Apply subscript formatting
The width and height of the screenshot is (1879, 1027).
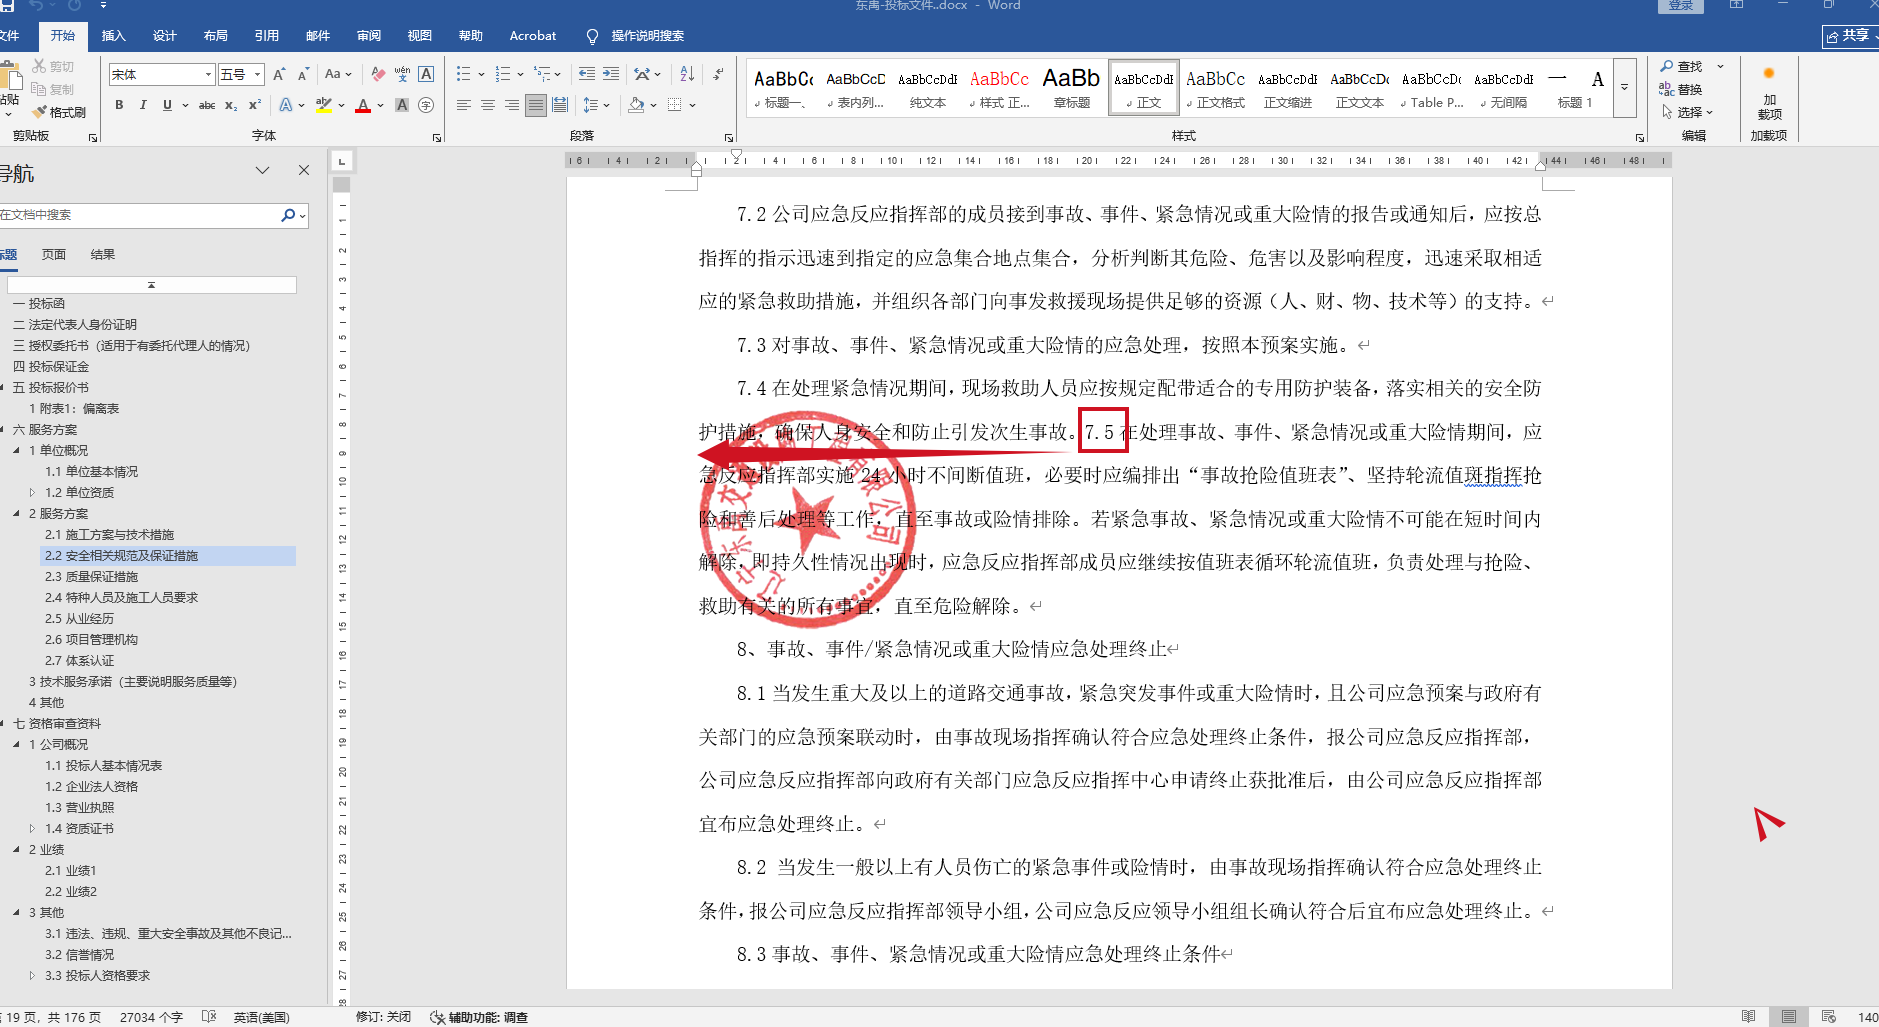pos(231,105)
